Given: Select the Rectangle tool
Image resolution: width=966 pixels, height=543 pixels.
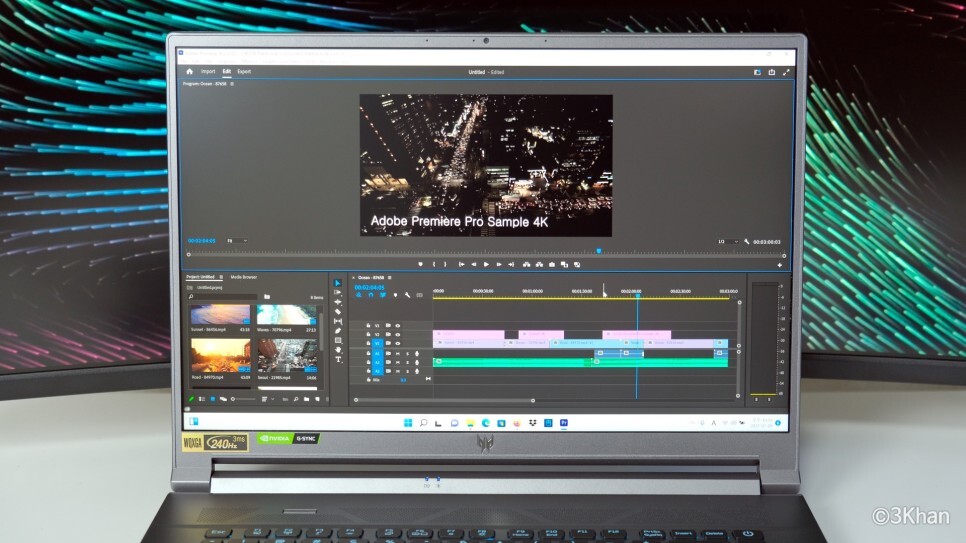Looking at the screenshot, I should (338, 340).
